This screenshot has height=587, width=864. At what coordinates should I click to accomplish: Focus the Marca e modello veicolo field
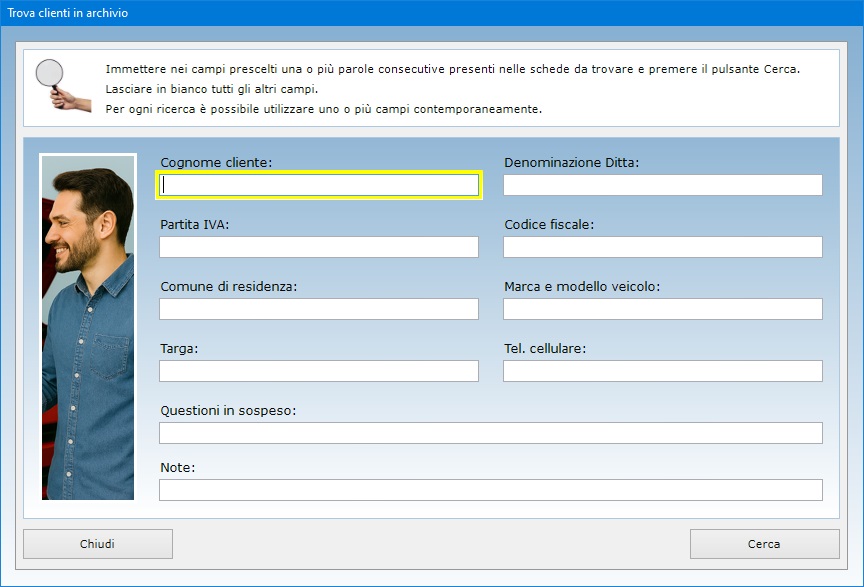[662, 309]
